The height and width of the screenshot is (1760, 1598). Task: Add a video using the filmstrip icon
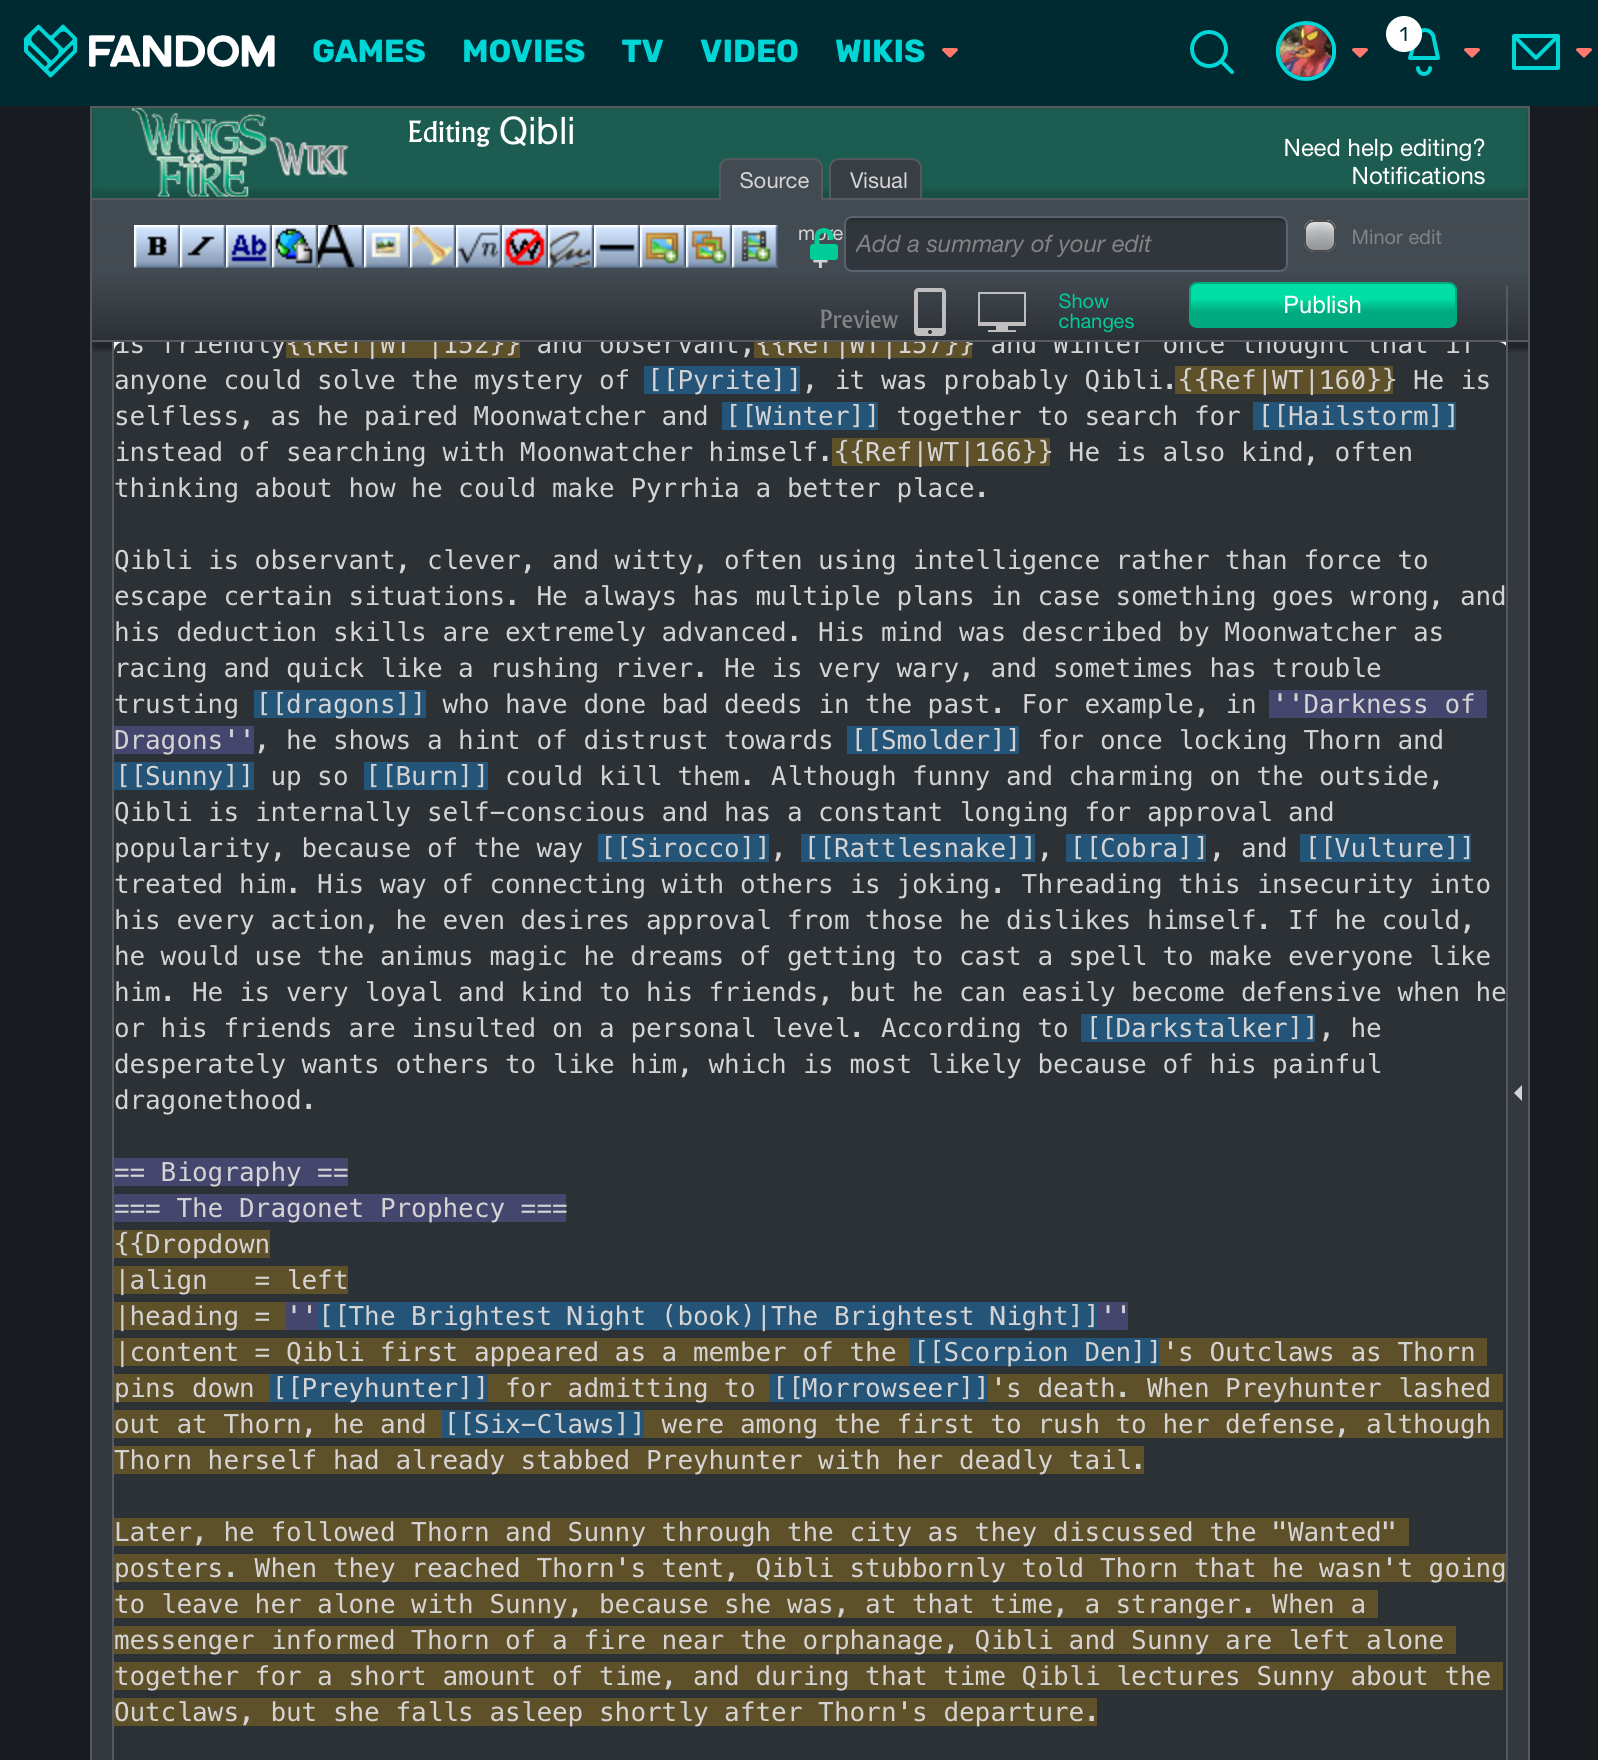coord(755,246)
